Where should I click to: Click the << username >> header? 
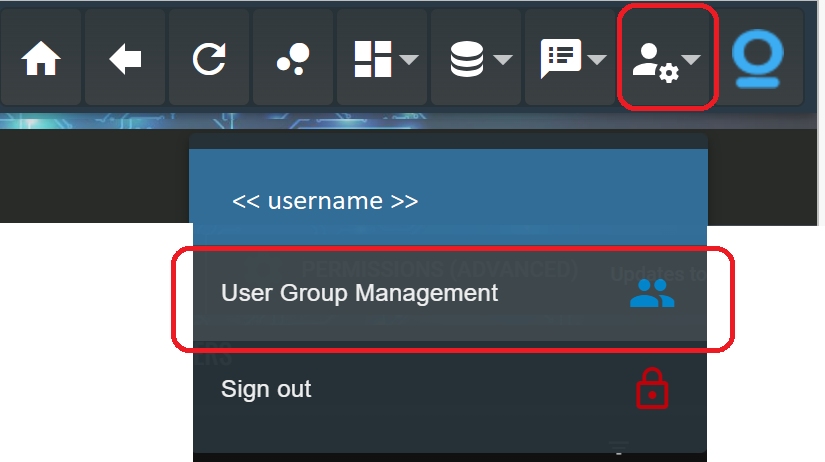click(x=325, y=201)
